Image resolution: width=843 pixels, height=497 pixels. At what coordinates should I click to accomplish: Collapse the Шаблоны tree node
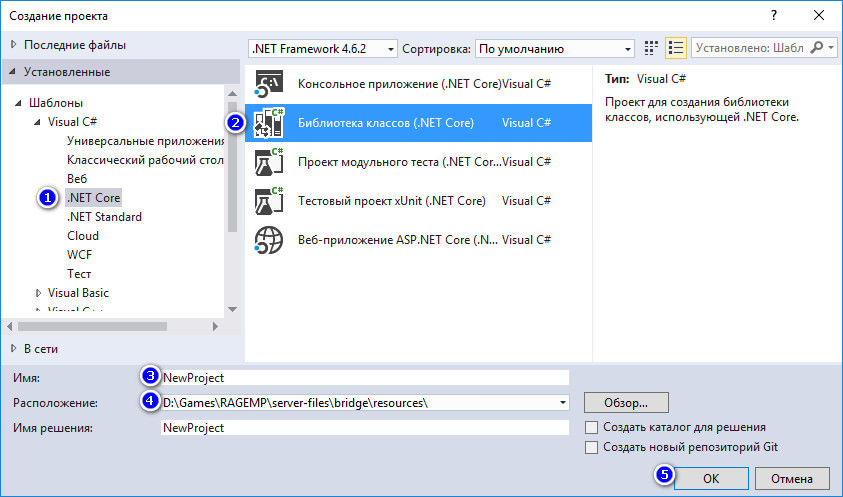19,103
